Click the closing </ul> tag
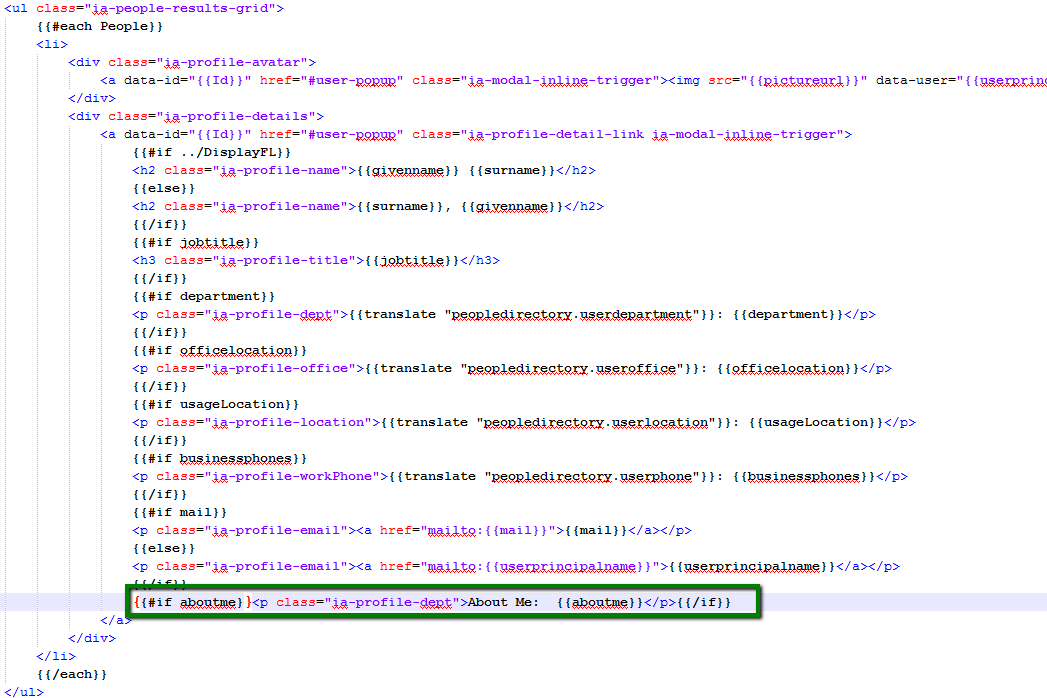Image resolution: width=1047 pixels, height=698 pixels. pos(21,691)
